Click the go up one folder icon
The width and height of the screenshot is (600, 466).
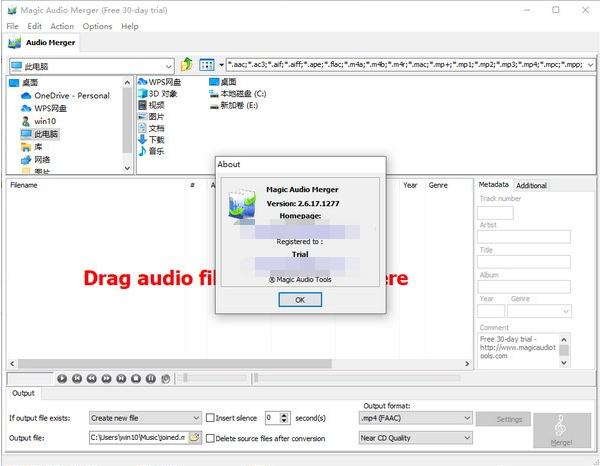tap(186, 65)
